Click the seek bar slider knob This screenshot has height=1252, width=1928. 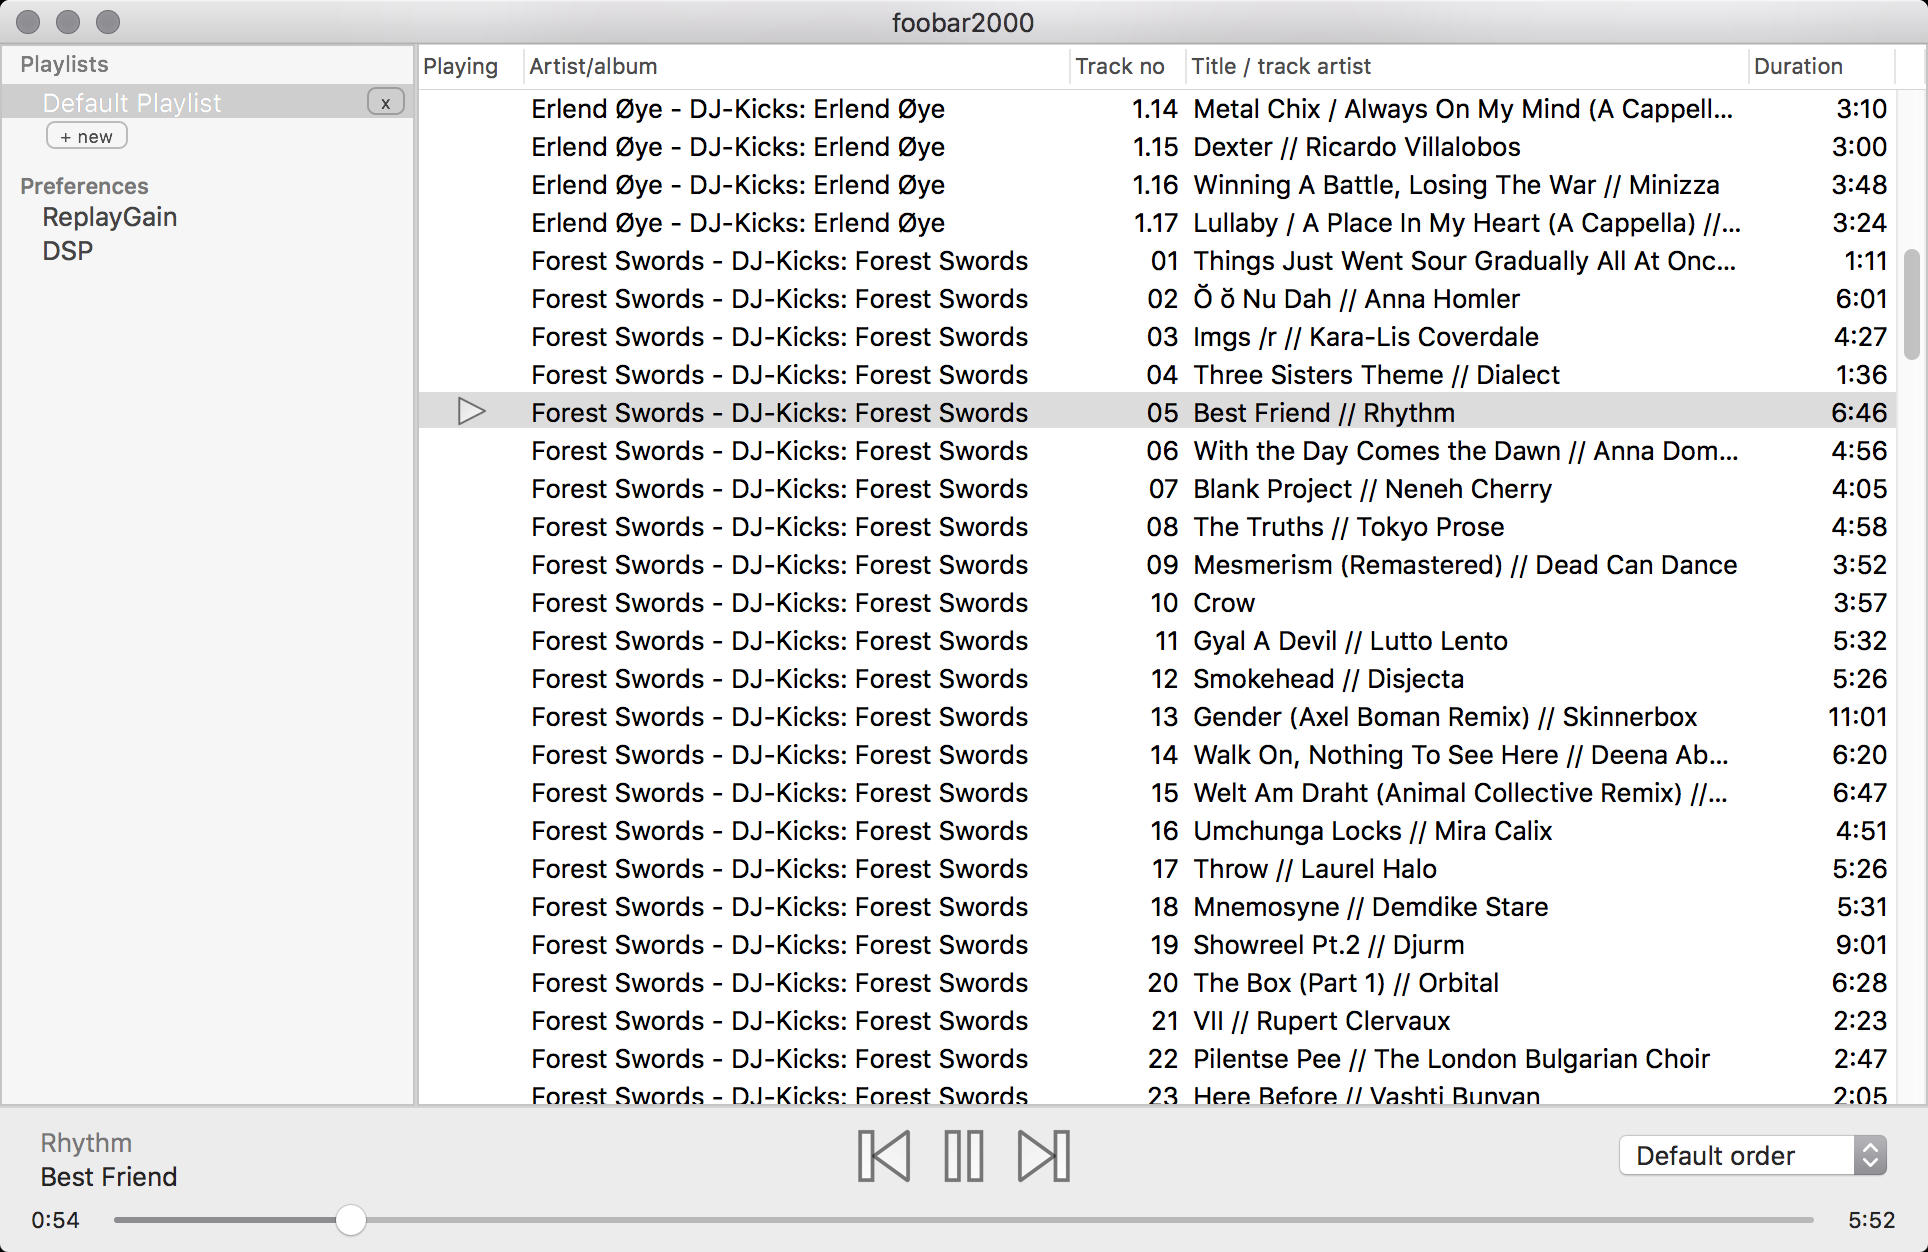point(350,1220)
